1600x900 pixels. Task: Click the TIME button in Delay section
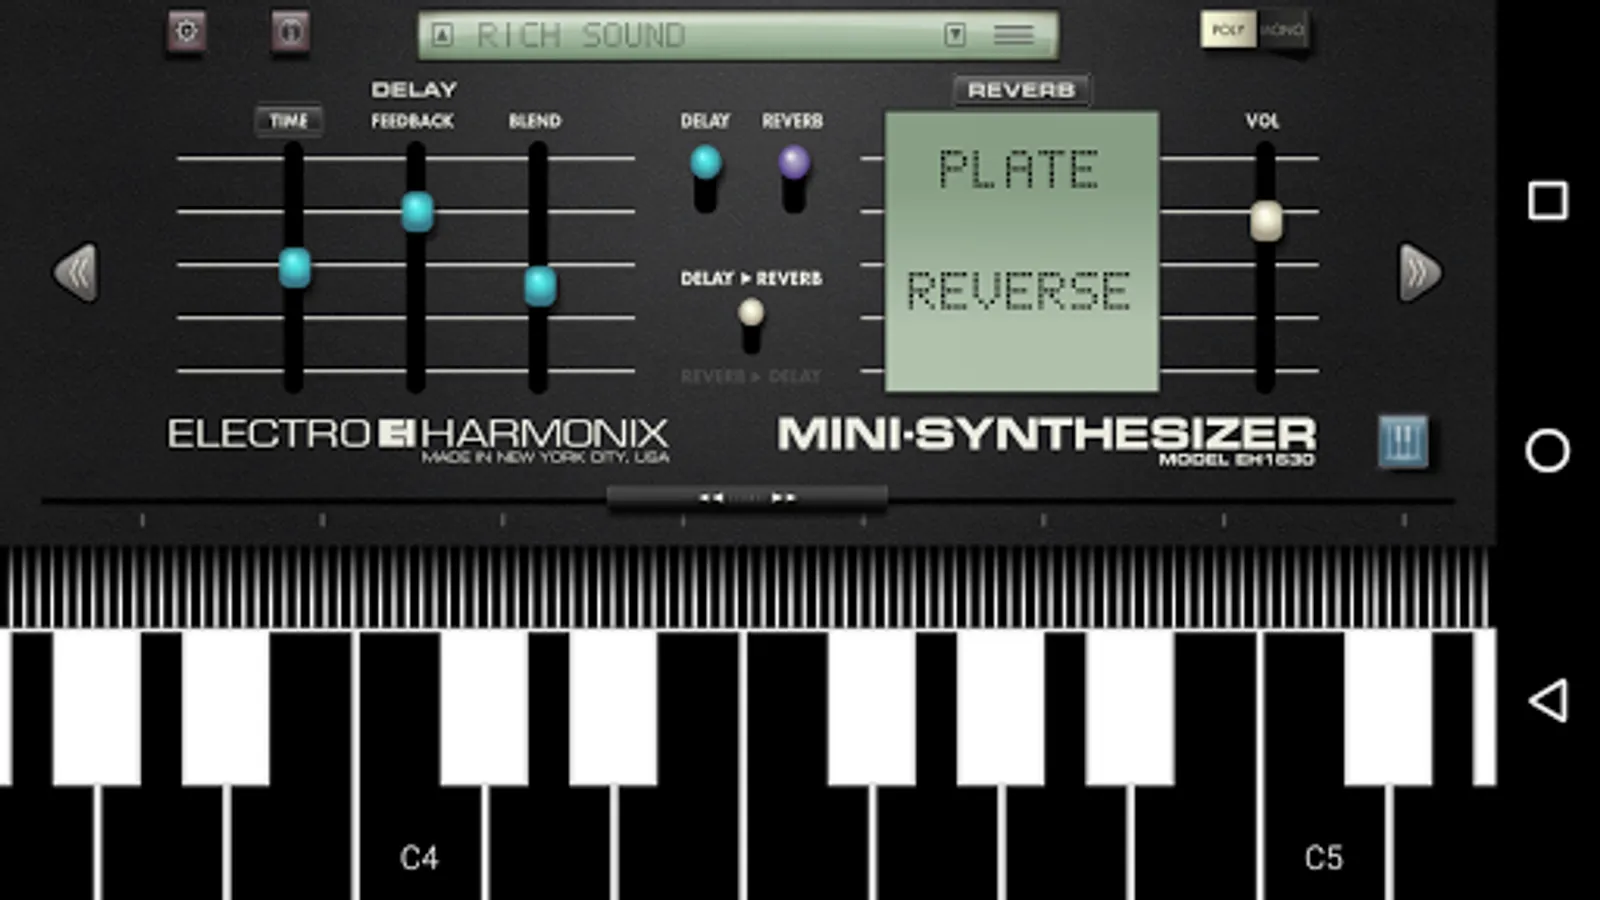[x=288, y=121]
